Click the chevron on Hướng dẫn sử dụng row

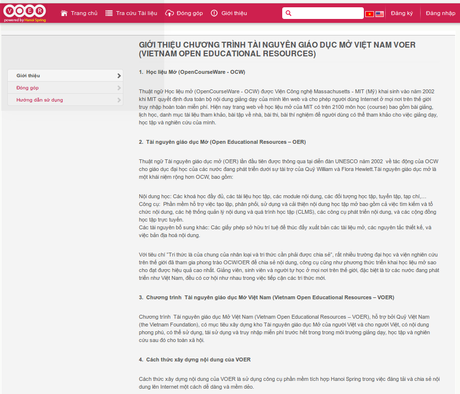click(x=119, y=100)
